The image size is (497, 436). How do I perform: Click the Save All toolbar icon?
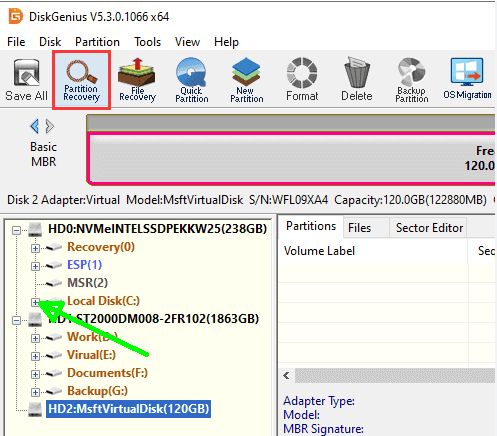pyautogui.click(x=27, y=80)
